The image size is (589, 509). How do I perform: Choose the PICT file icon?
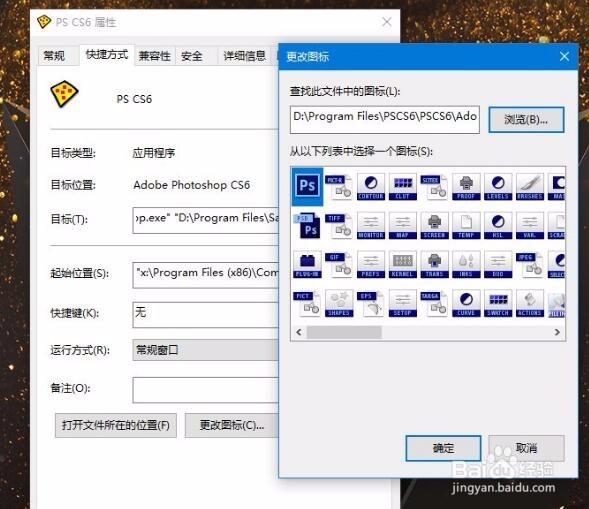tap(307, 303)
